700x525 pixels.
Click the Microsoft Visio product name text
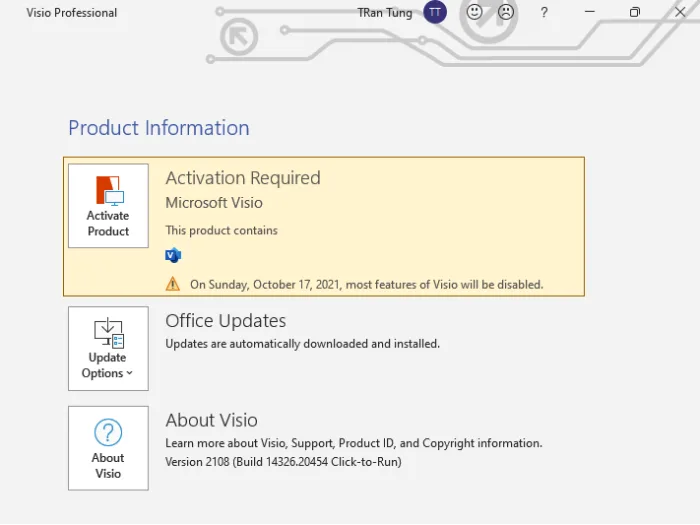(x=214, y=203)
